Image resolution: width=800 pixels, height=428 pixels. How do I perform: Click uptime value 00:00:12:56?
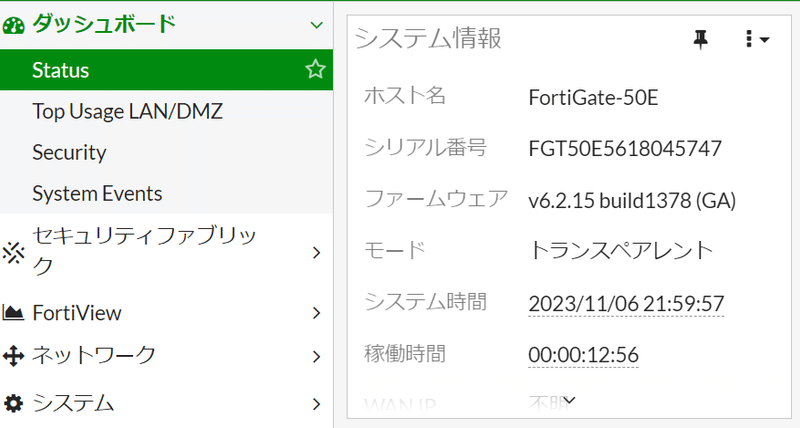pyautogui.click(x=583, y=355)
